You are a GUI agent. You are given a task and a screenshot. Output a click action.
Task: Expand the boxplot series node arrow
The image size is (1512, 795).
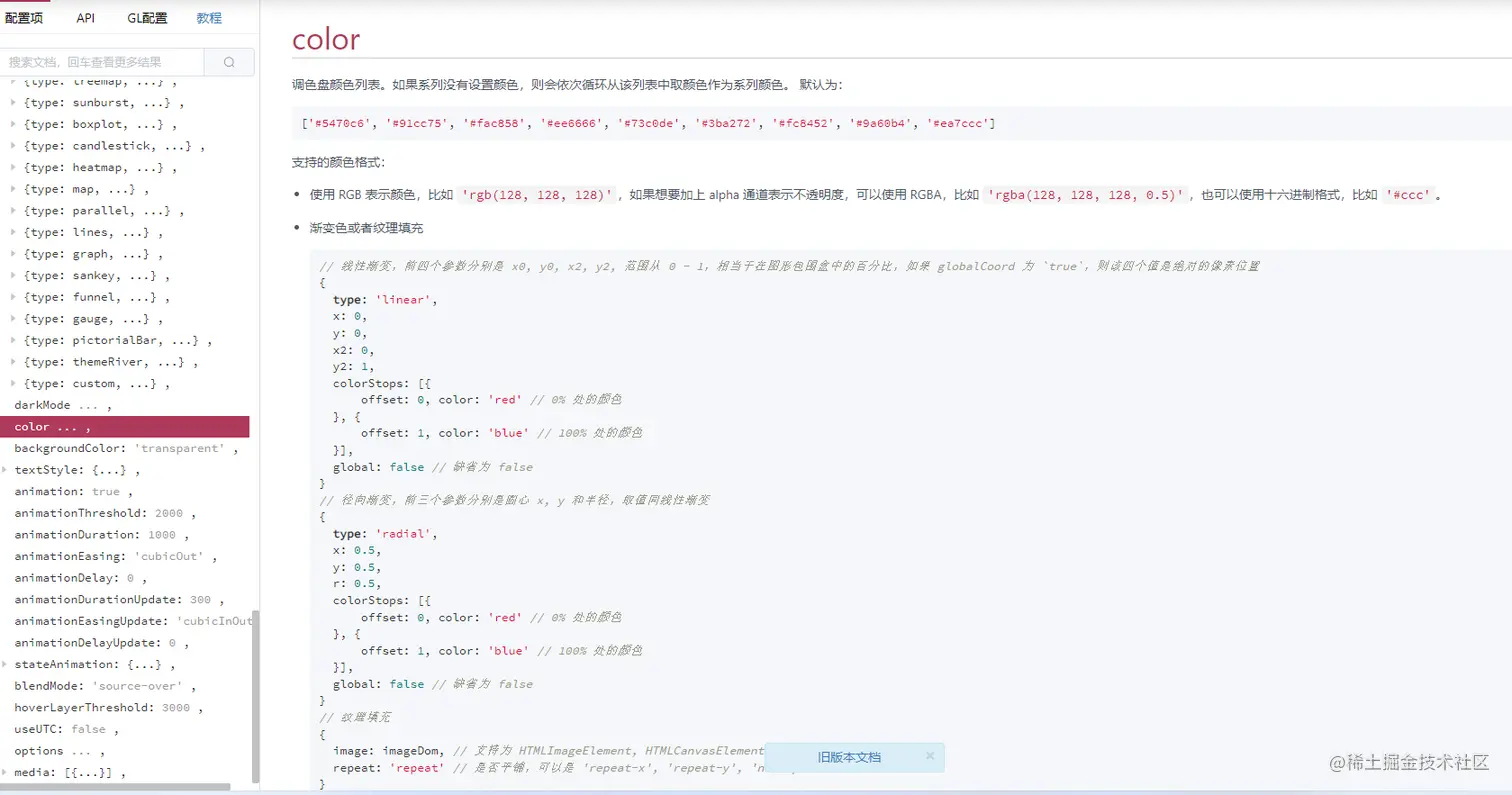13,124
